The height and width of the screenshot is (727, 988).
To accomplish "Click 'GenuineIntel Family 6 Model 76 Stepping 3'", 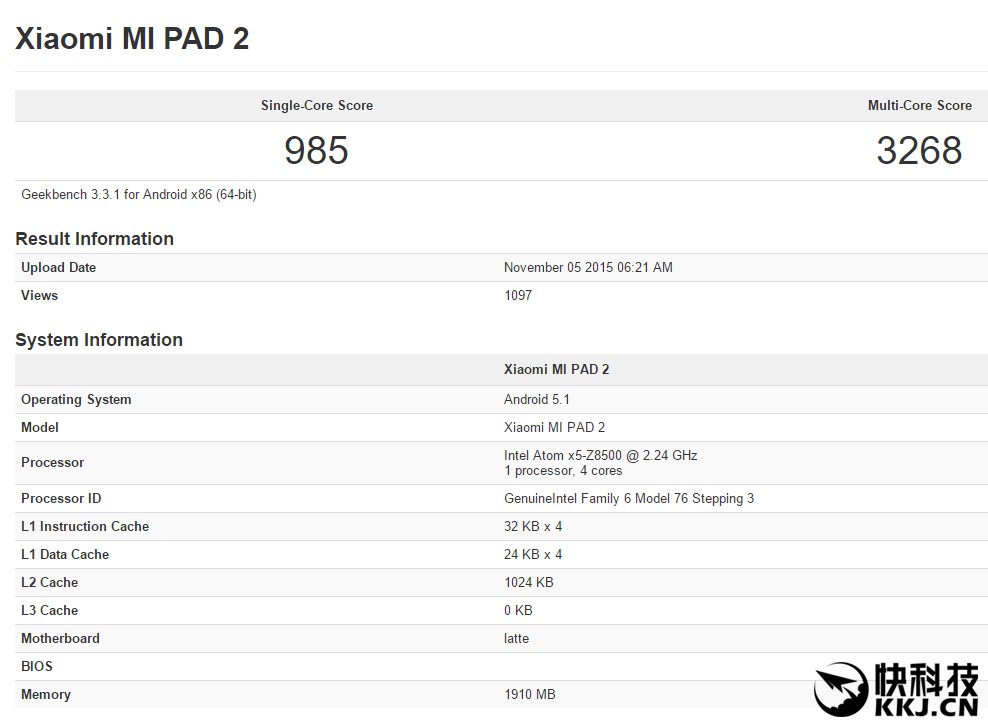I will click(x=629, y=498).
